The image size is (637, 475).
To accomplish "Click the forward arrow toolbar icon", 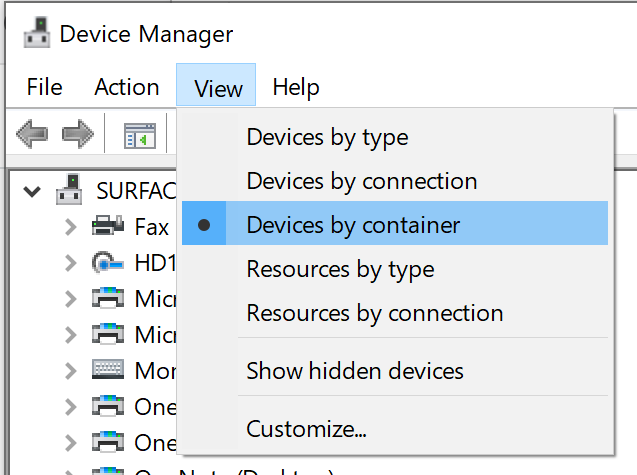I will coord(78,134).
